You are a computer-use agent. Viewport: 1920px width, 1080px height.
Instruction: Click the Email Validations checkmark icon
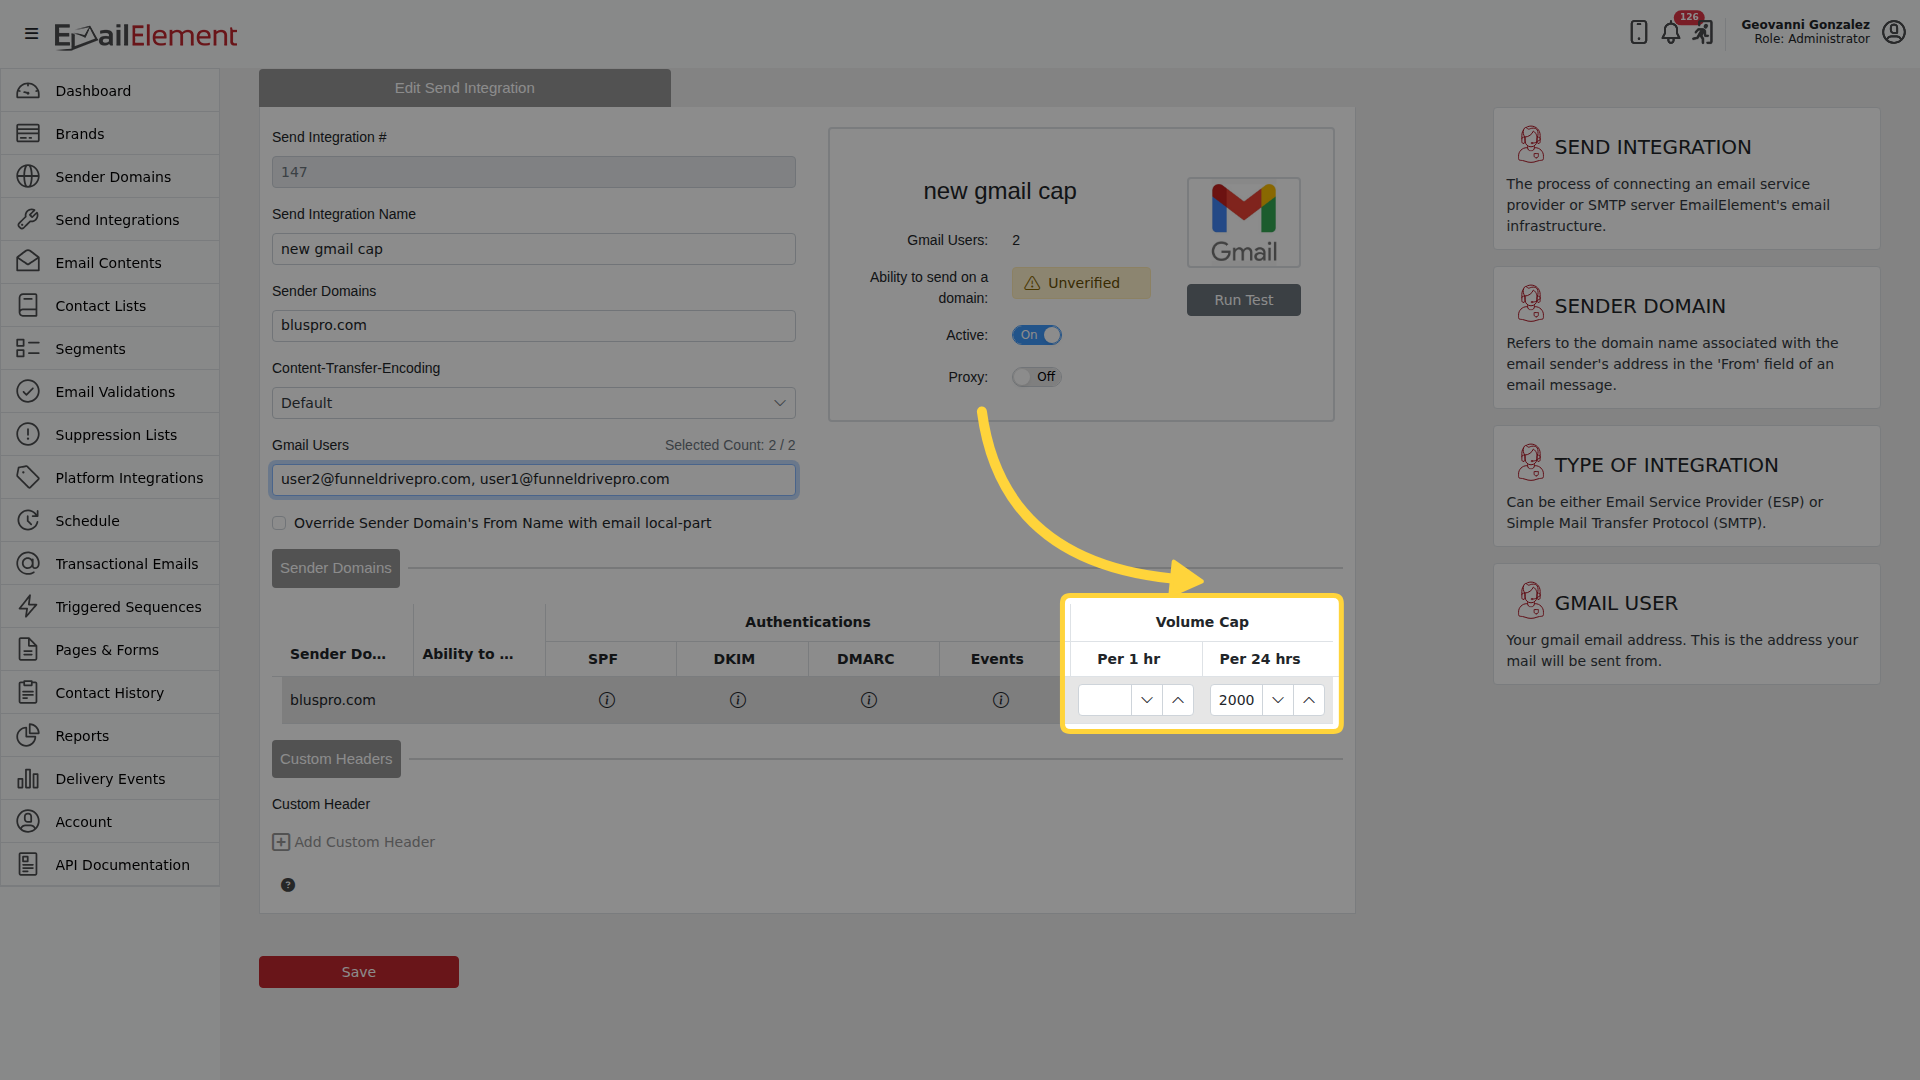pos(28,392)
